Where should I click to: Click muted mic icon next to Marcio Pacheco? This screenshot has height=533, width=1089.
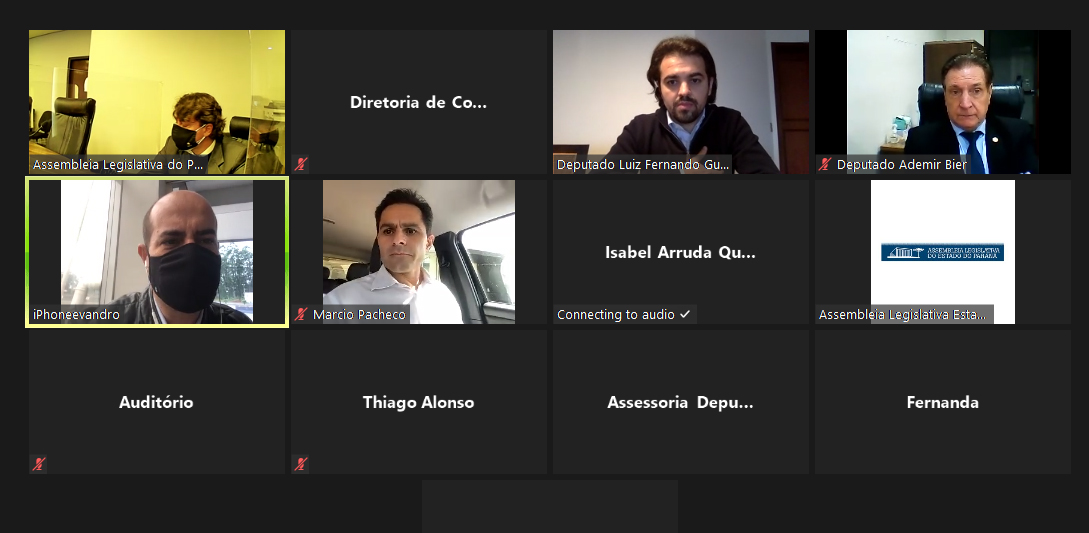(301, 315)
